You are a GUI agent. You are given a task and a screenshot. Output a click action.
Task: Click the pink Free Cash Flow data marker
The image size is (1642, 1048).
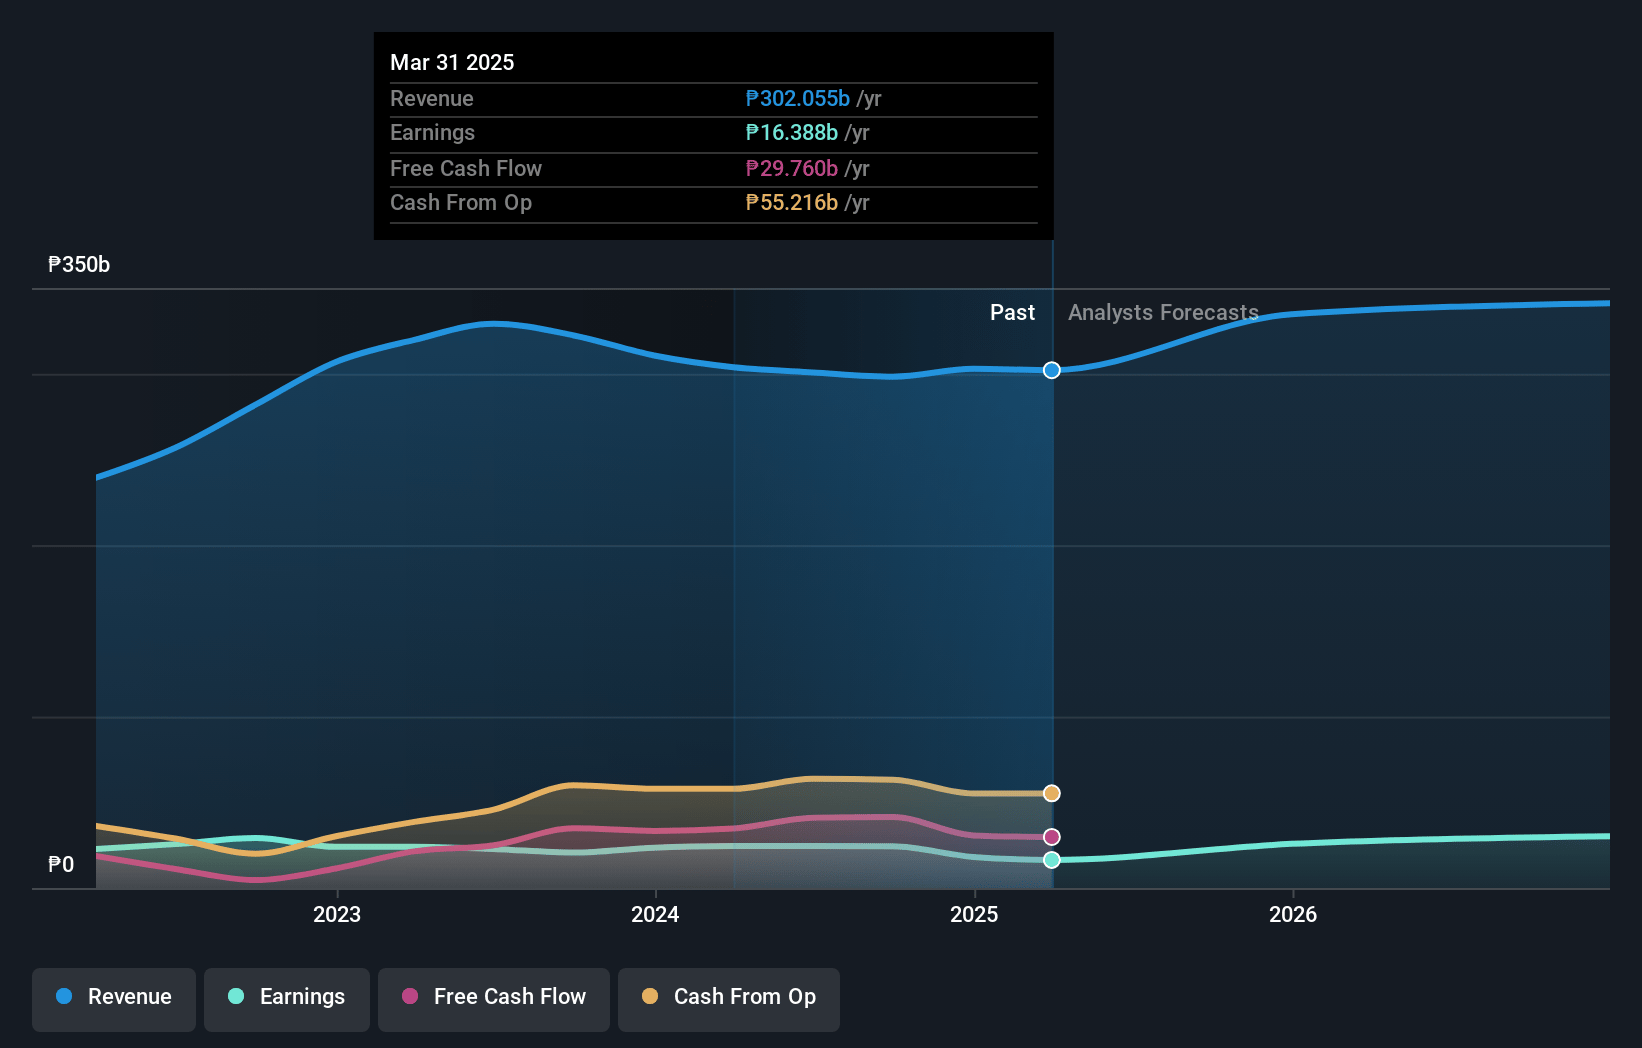click(x=1052, y=837)
